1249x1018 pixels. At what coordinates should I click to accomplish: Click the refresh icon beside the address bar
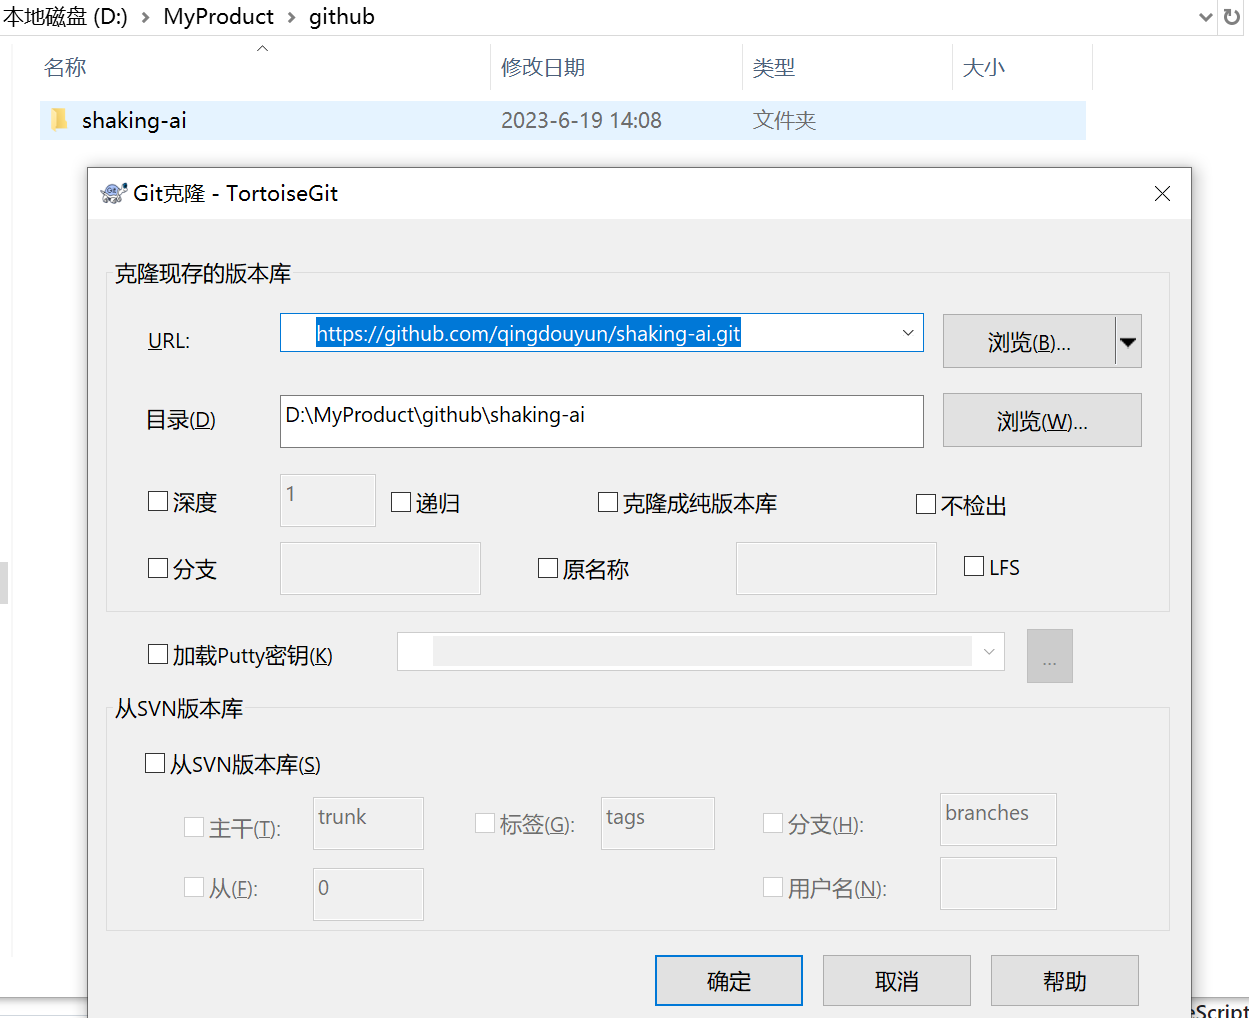point(1232,17)
